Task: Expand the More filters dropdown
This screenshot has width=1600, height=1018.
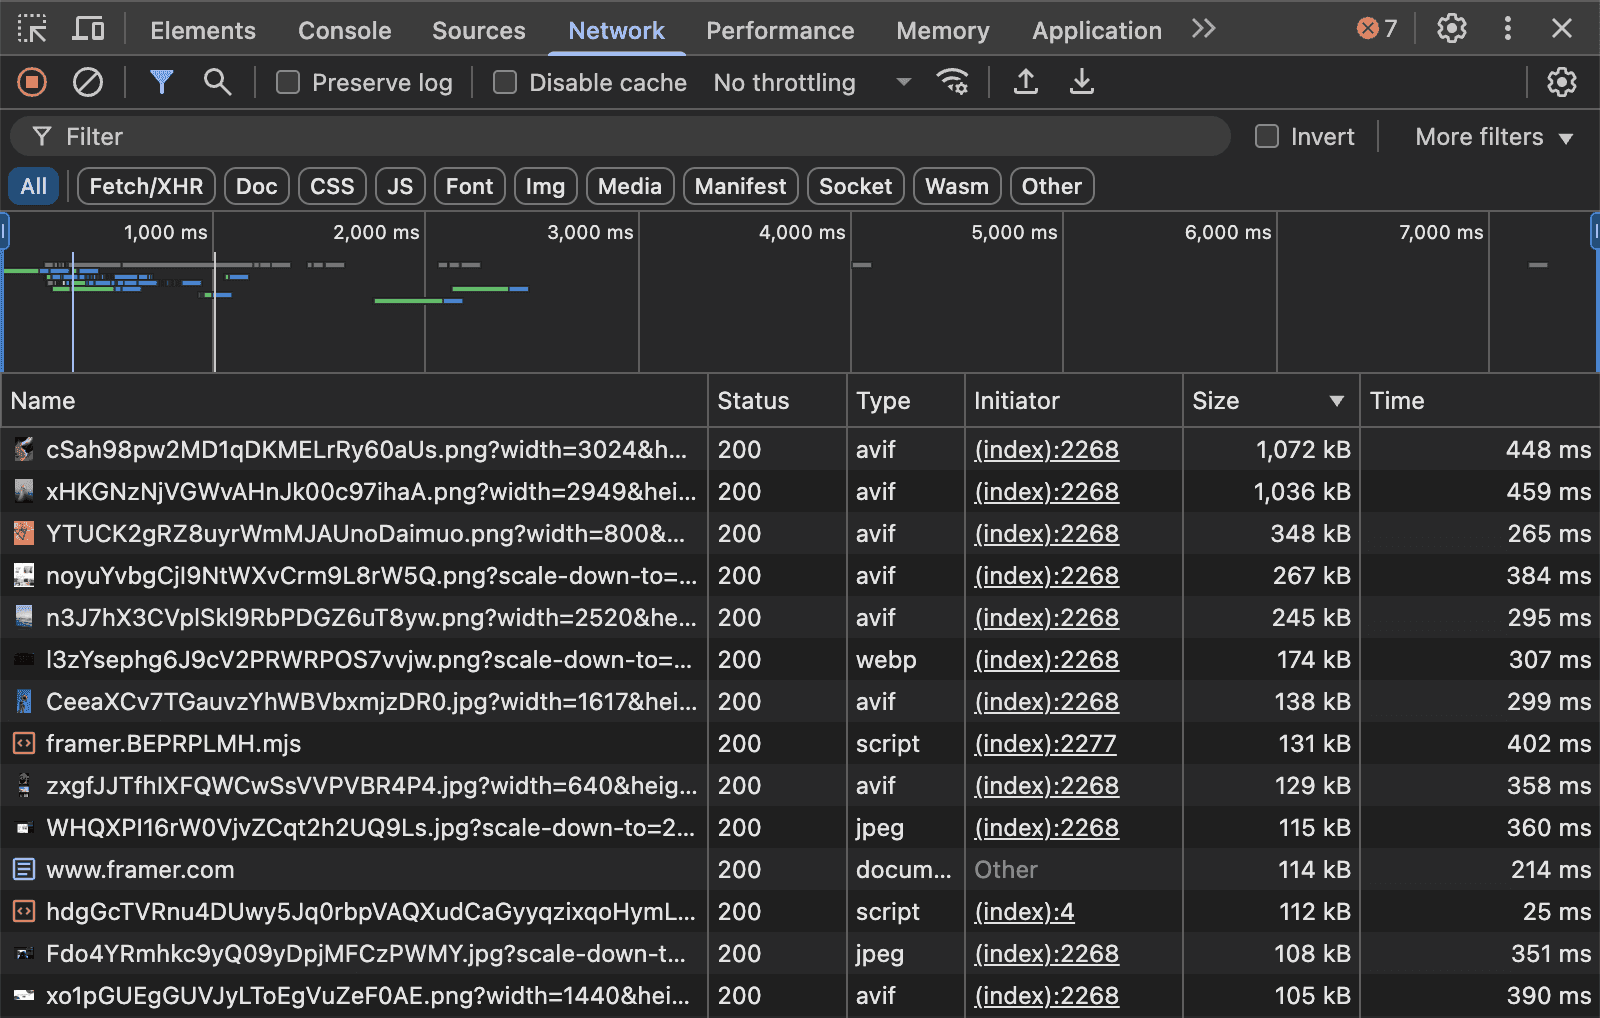Action: [1492, 136]
